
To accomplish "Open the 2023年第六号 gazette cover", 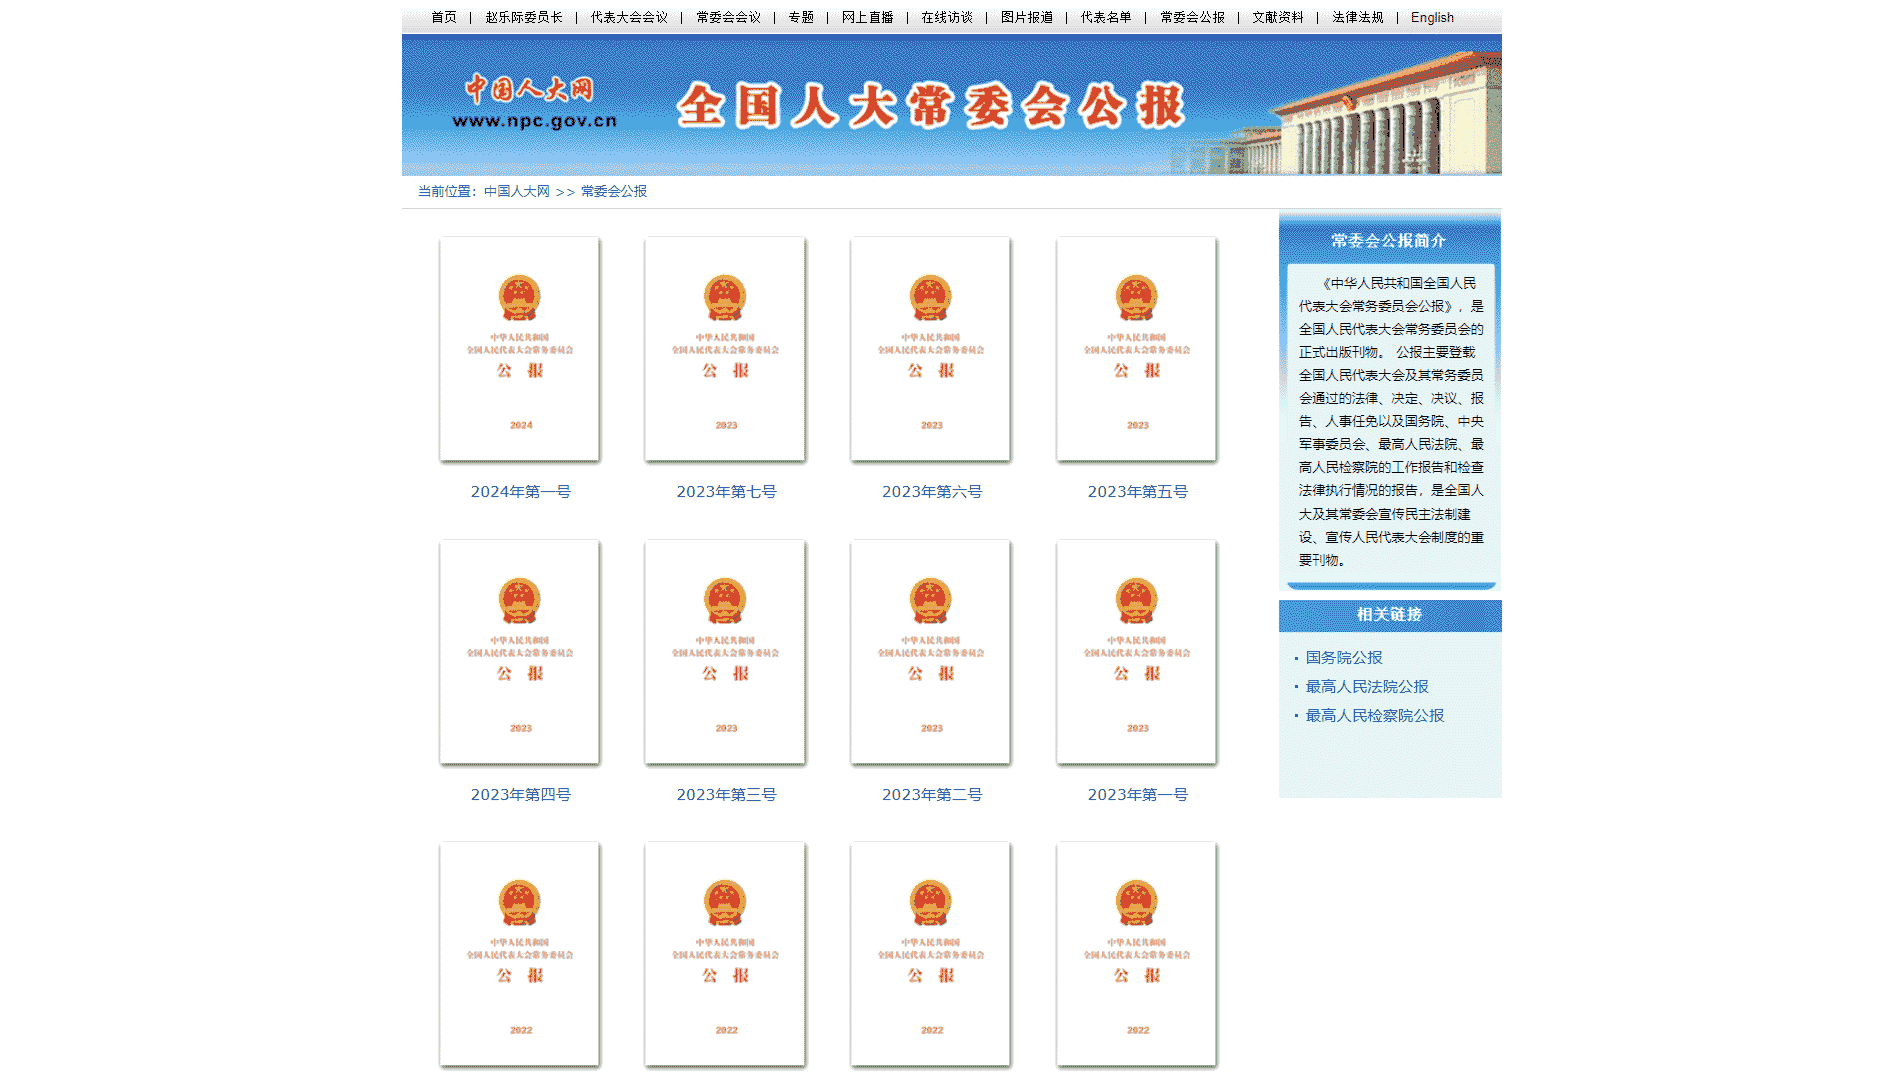I will 931,349.
